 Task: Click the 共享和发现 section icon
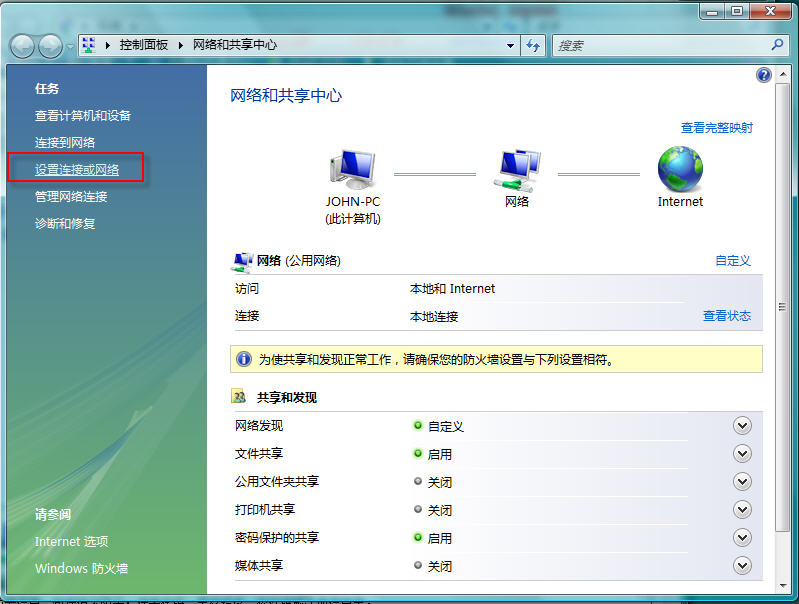(x=238, y=397)
